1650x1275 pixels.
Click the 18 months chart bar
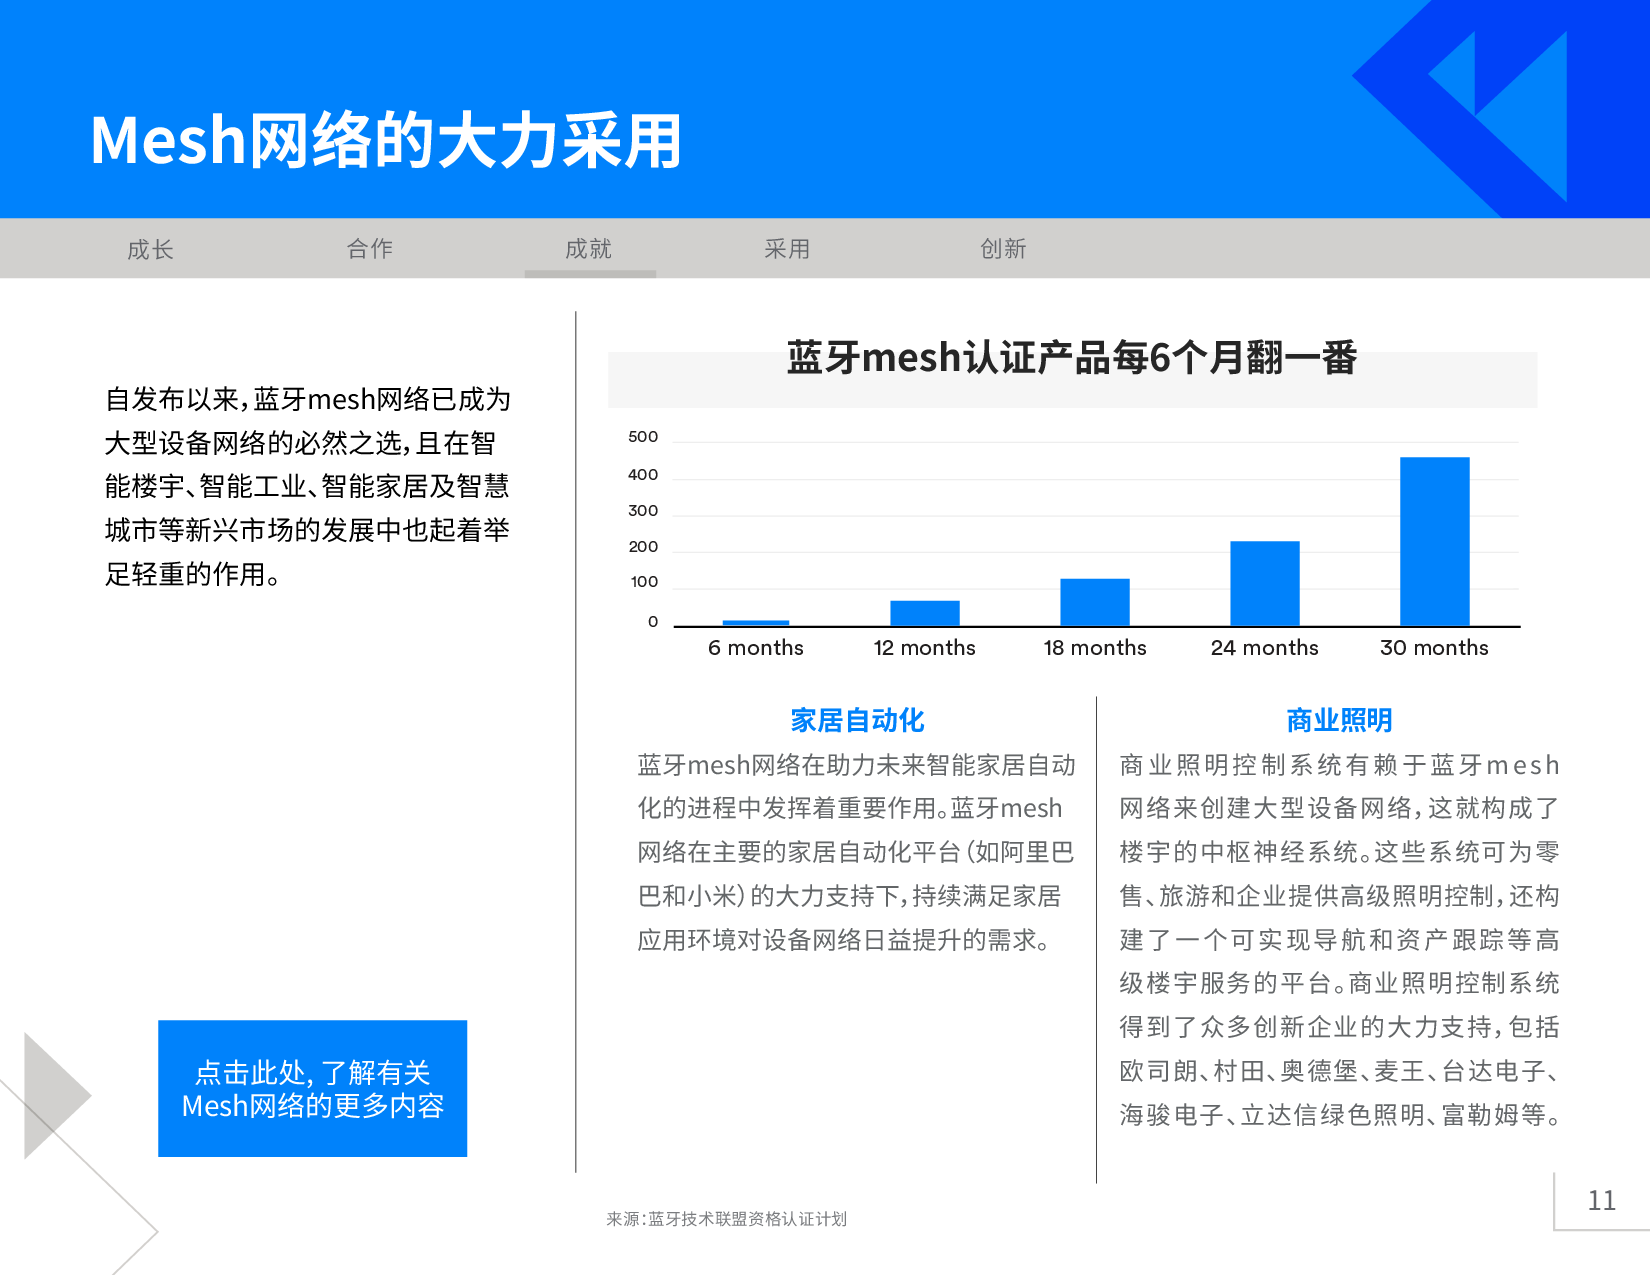pyautogui.click(x=1095, y=602)
